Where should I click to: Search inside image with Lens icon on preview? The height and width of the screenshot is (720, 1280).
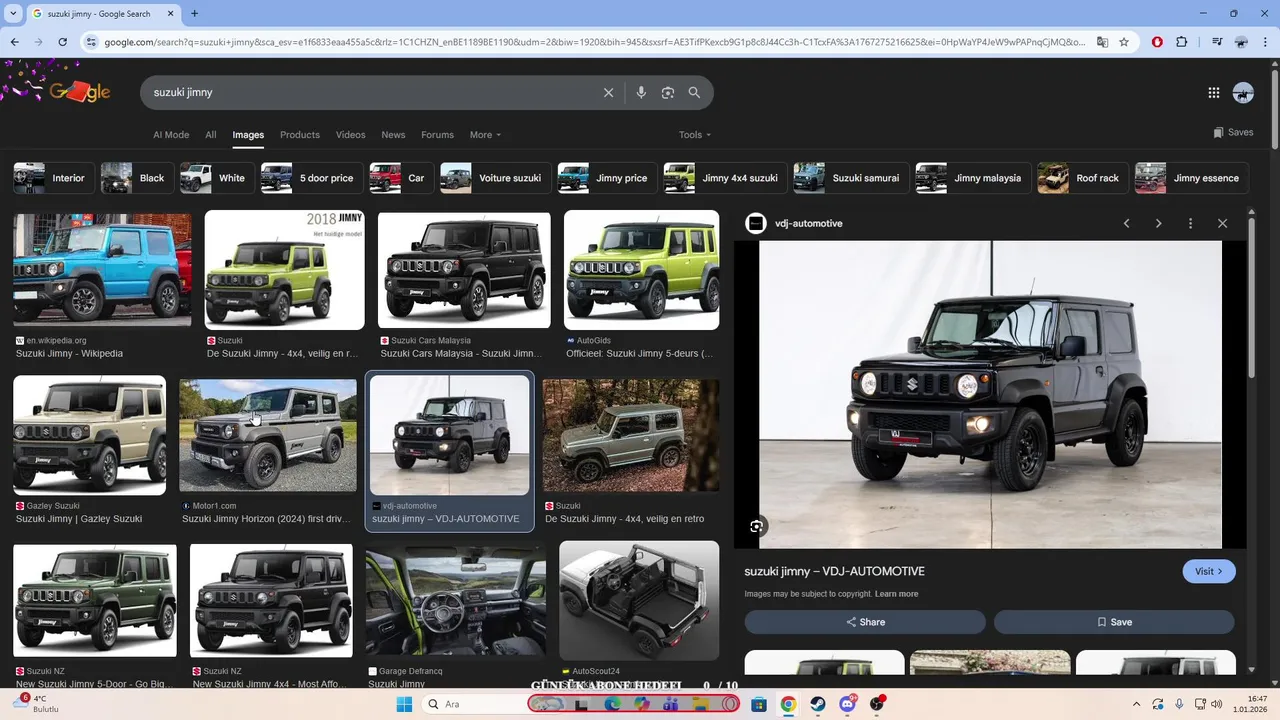coord(756,526)
